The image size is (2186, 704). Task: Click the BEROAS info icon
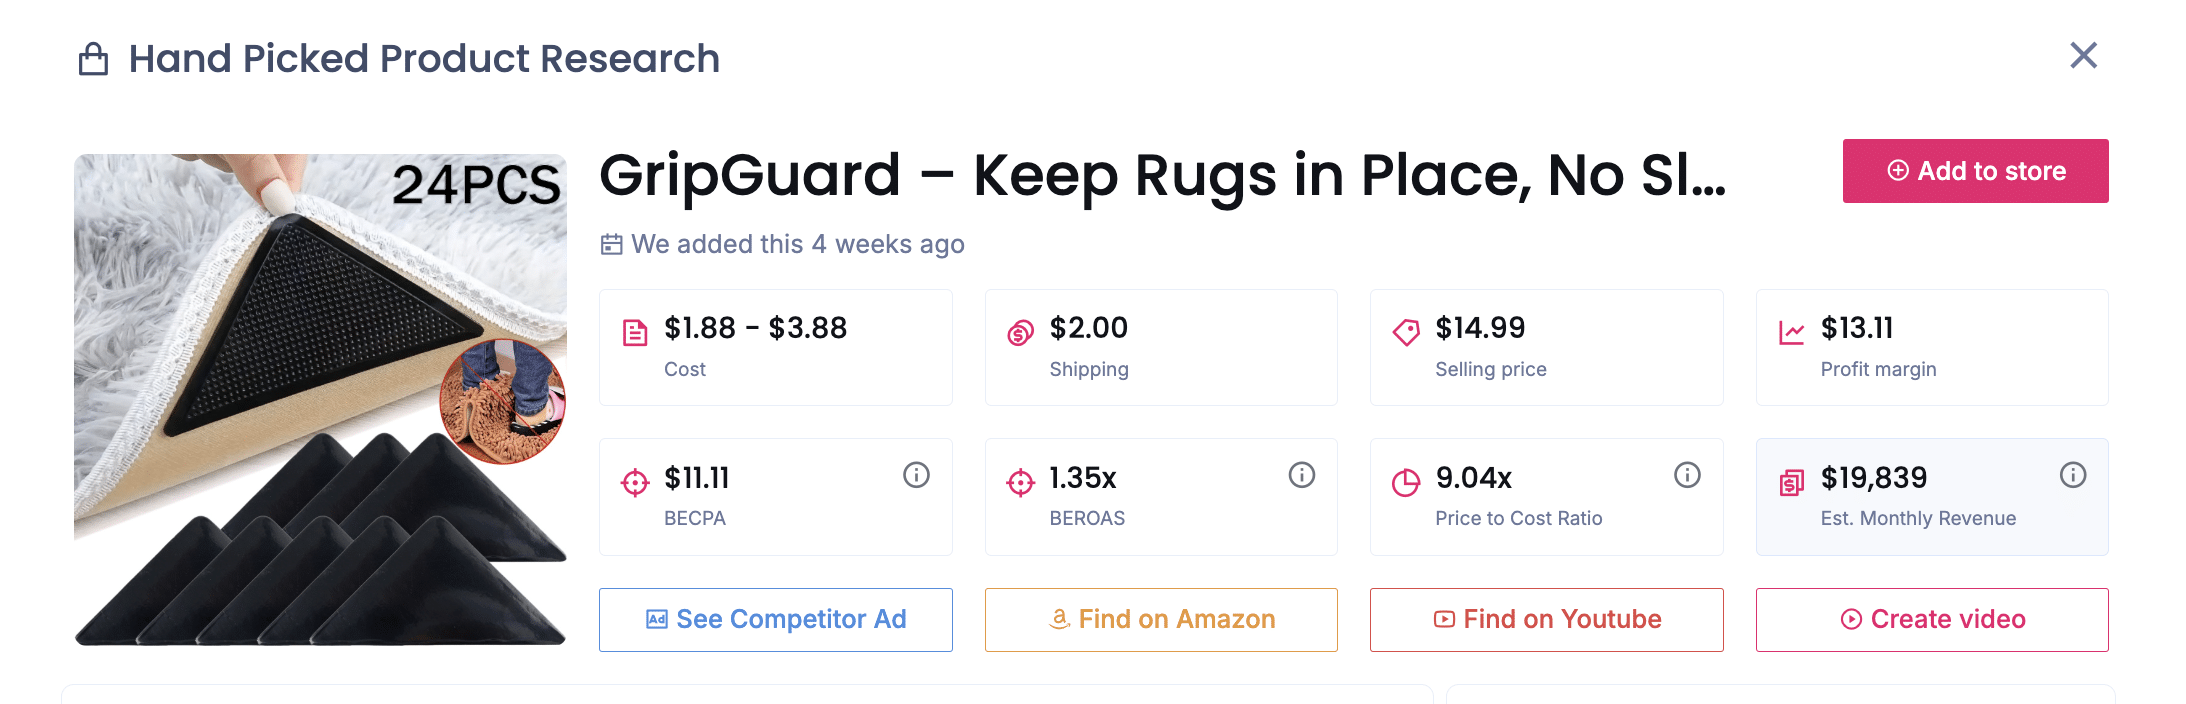pos(1301,475)
